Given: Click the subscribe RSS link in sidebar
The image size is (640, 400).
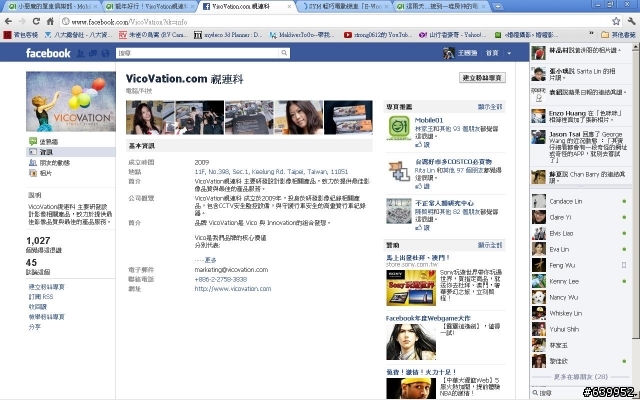Looking at the screenshot, I should point(41,297).
